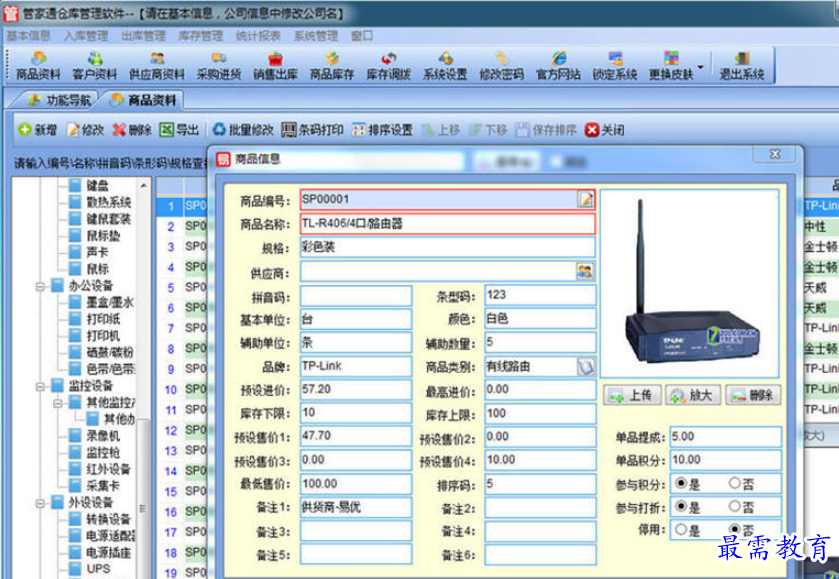839x579 pixels.
Task: Open 商品类别 picker icon
Action: pyautogui.click(x=586, y=367)
